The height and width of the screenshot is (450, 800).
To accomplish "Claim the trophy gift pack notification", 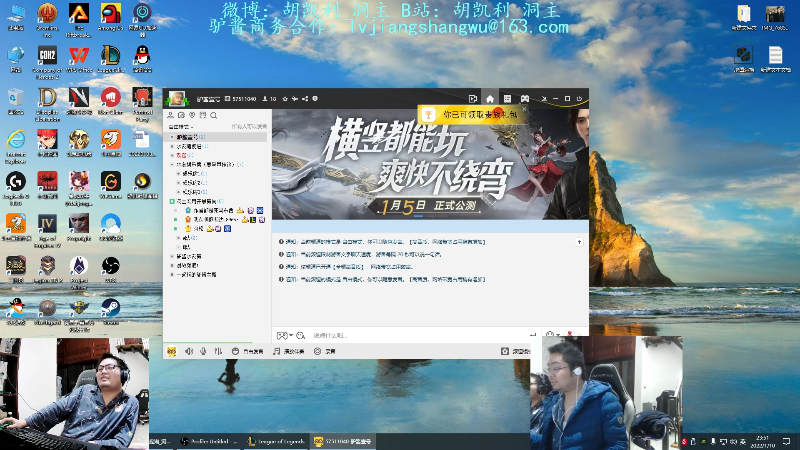I will pos(472,115).
